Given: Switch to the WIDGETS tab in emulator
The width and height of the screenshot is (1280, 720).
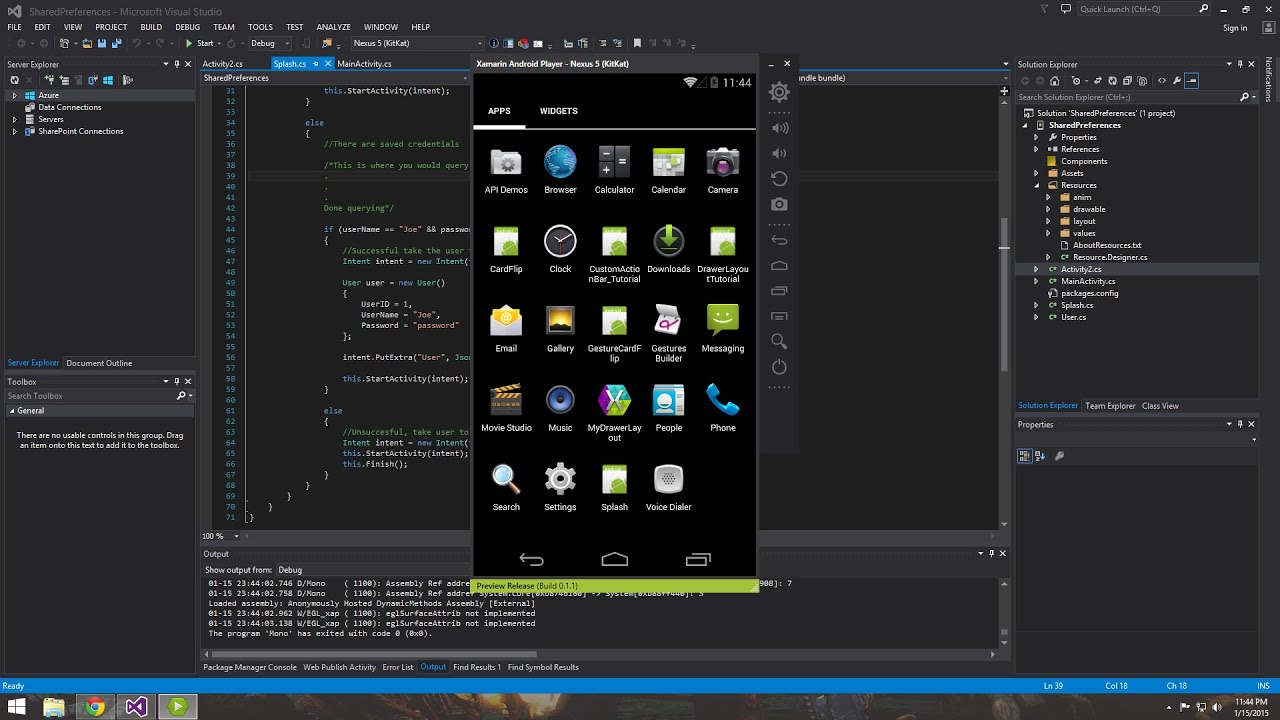Looking at the screenshot, I should (558, 111).
